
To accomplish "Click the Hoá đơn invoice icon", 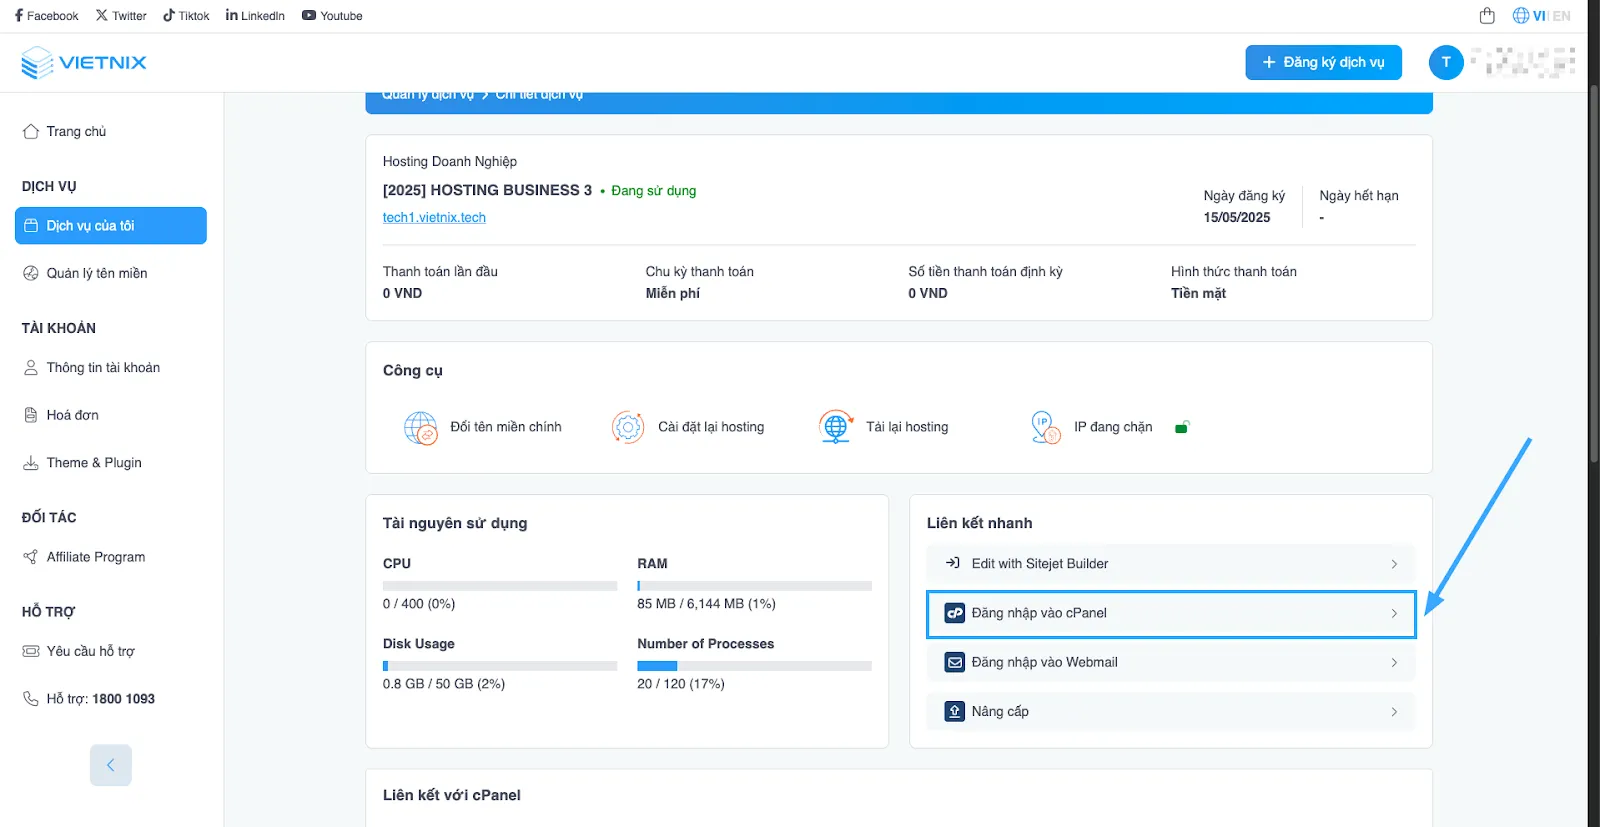I will [x=31, y=415].
